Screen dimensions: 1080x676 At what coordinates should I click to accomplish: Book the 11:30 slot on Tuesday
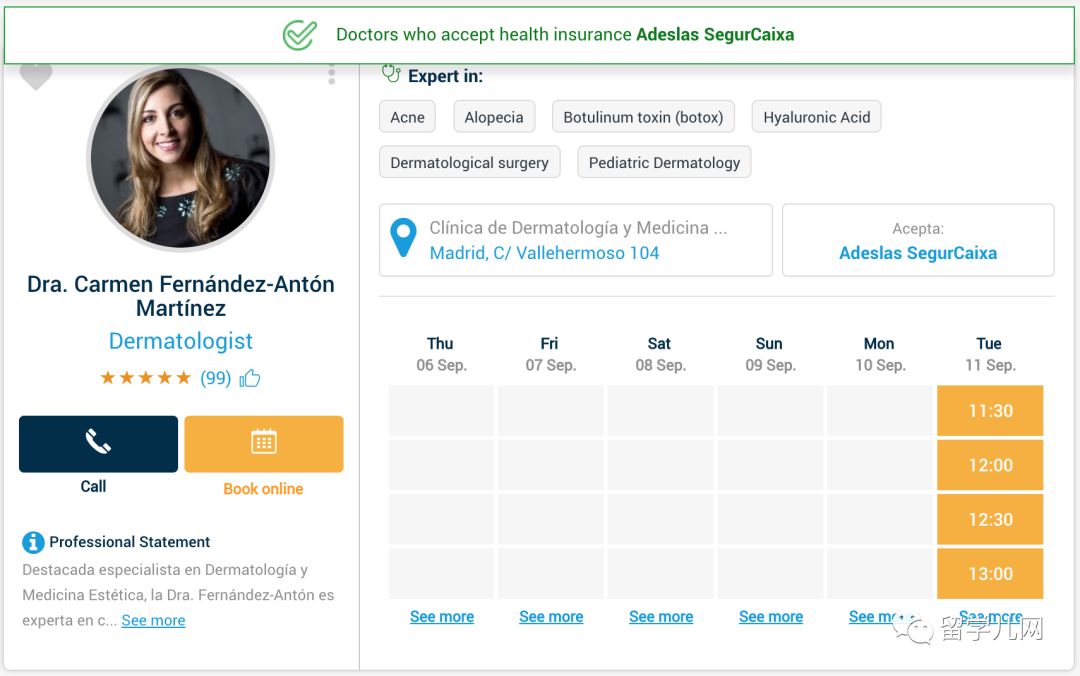click(990, 411)
